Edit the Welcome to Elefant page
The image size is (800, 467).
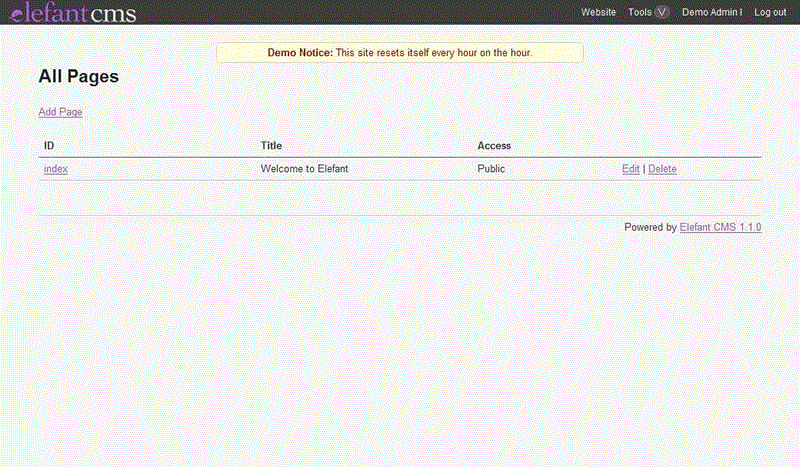[x=630, y=169]
